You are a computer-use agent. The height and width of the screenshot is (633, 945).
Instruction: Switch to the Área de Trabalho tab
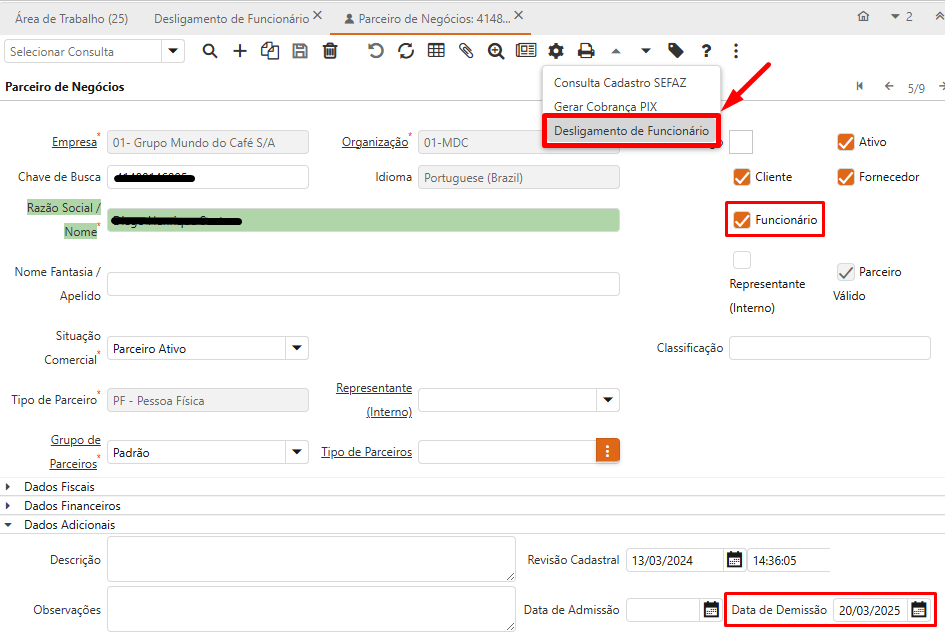pos(71,18)
